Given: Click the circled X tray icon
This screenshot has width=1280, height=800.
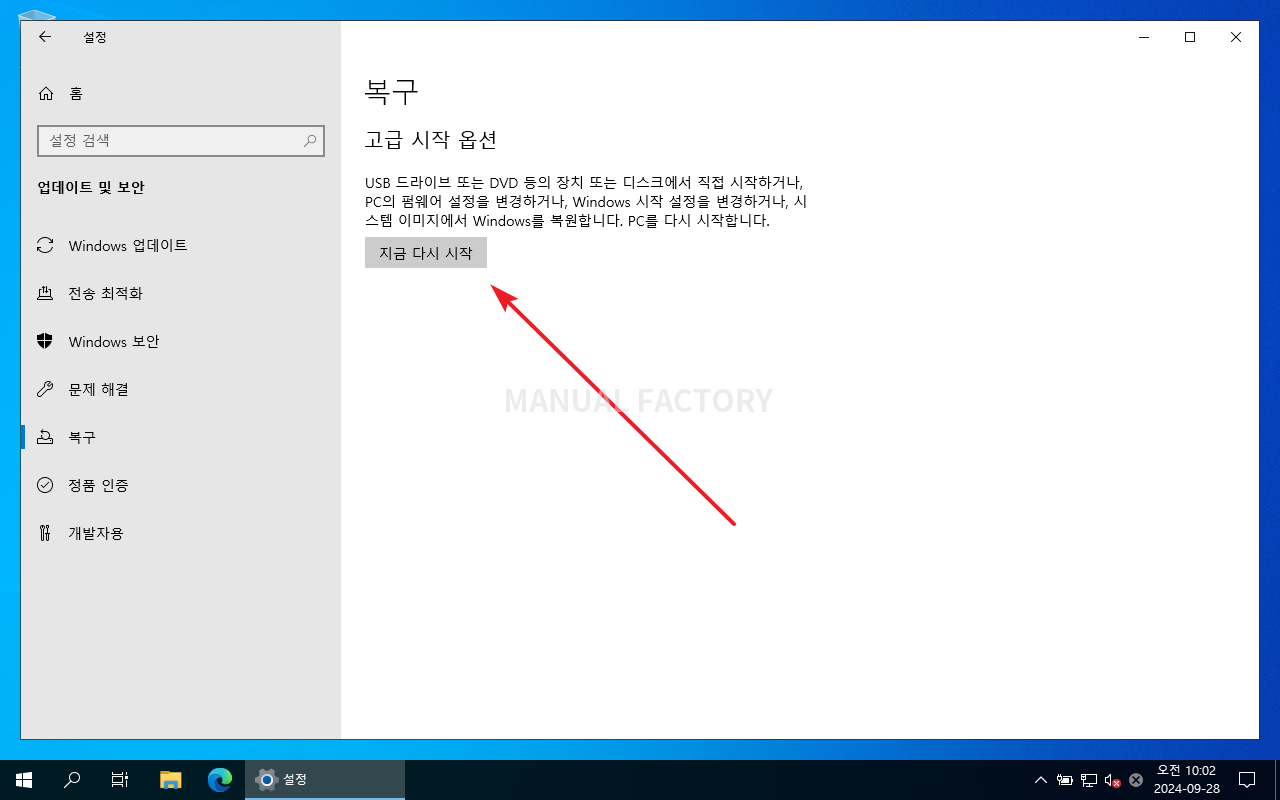Looking at the screenshot, I should pyautogui.click(x=1136, y=780).
